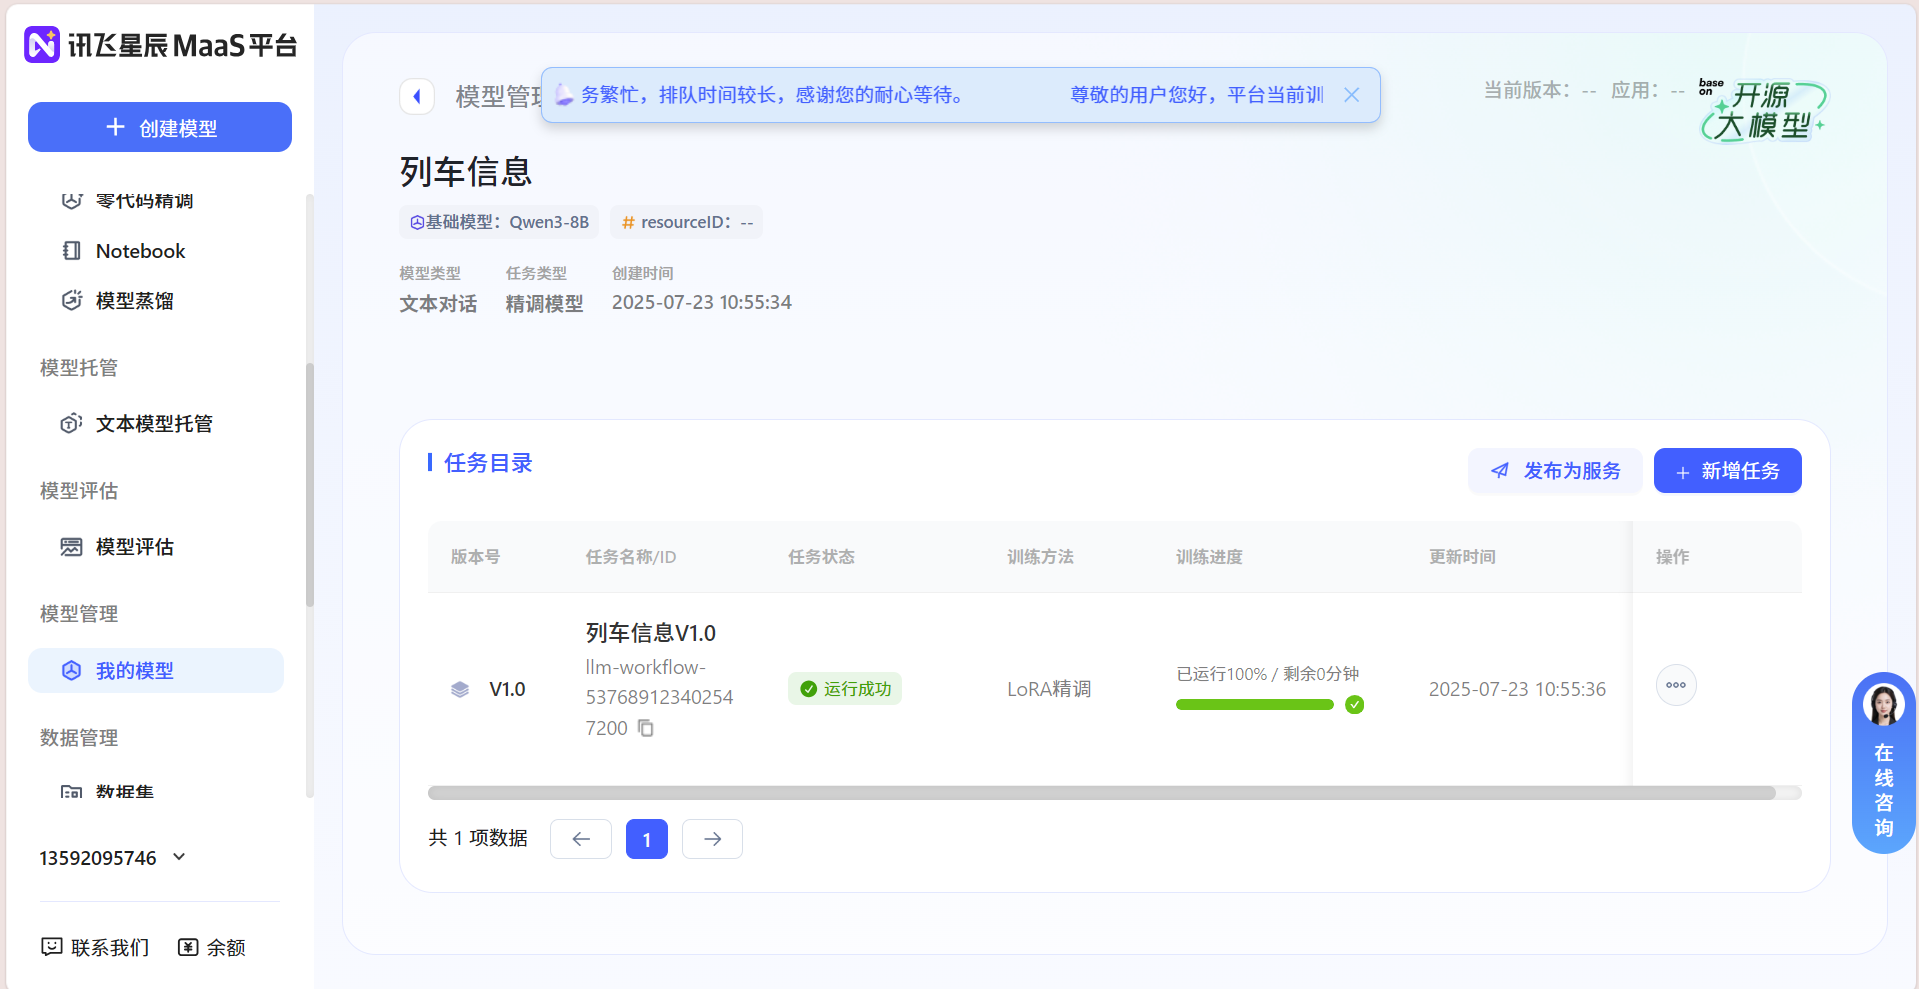
Task: Copy the llm-workflow task ID
Action: [645, 728]
